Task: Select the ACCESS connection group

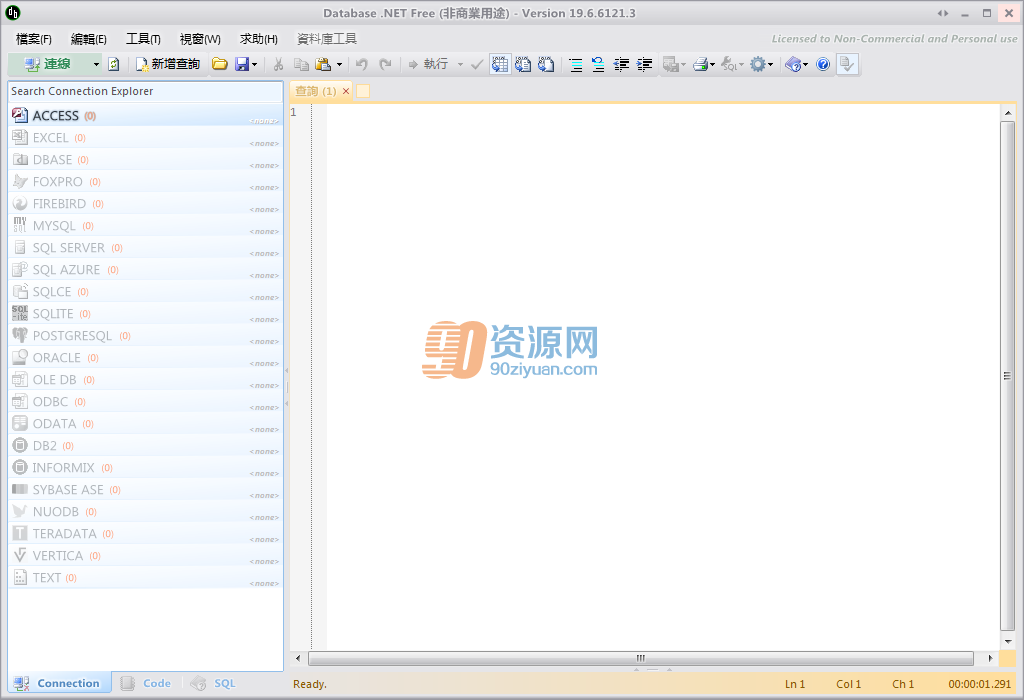Action: point(146,116)
